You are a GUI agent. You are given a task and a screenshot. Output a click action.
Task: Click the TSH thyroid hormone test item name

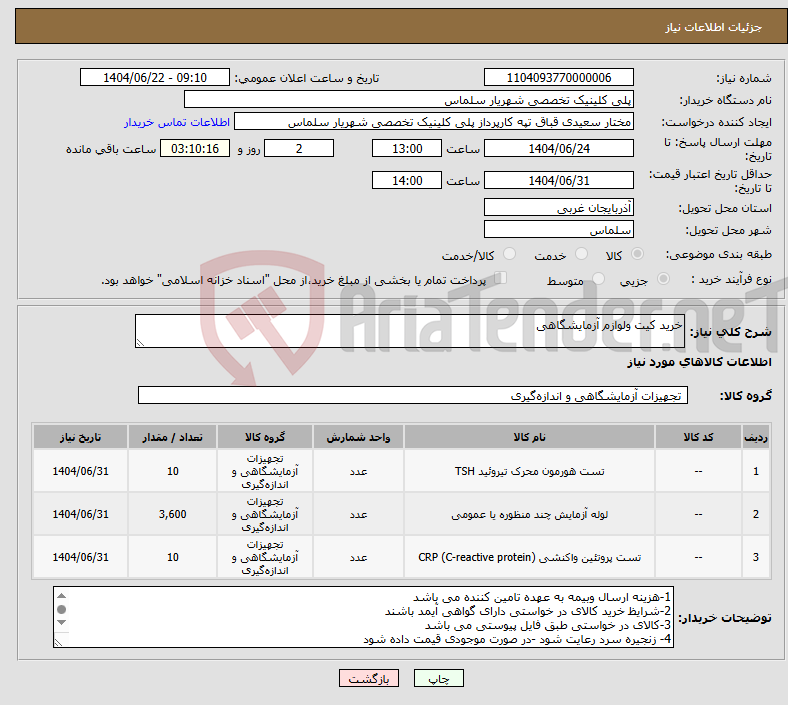[x=529, y=471]
